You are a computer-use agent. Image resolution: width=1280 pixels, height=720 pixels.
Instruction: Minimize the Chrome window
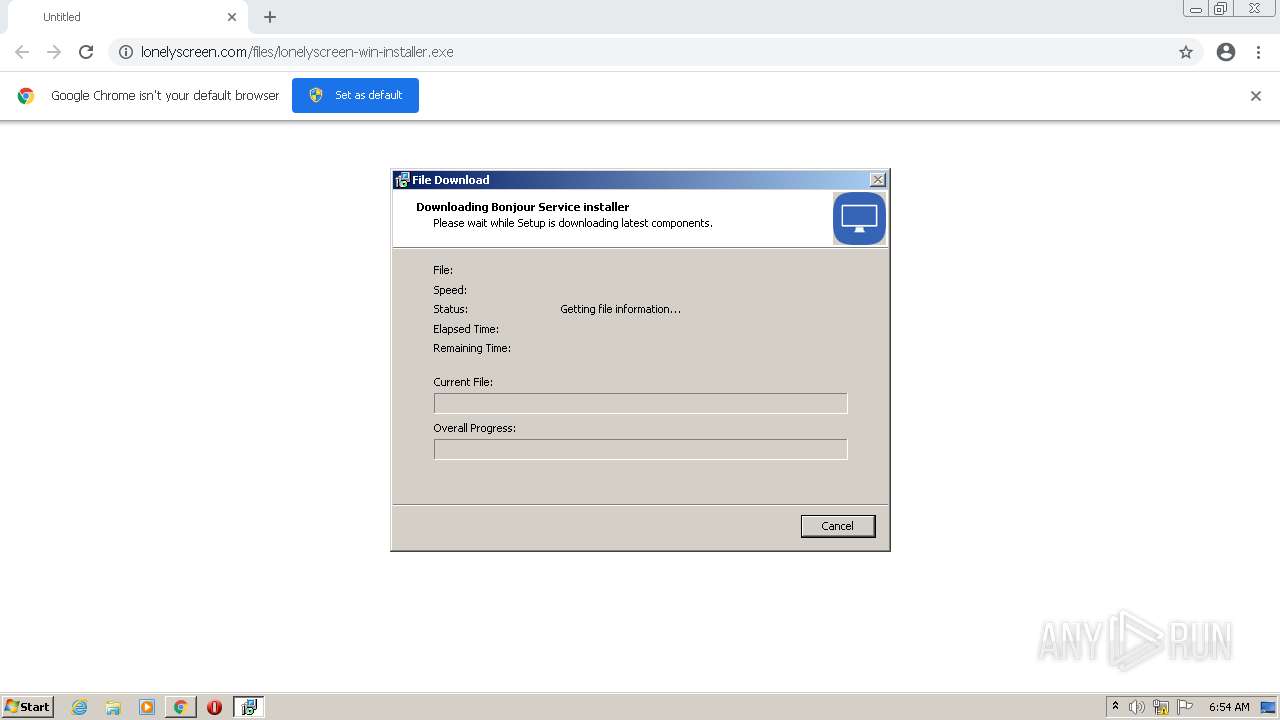[x=1196, y=9]
